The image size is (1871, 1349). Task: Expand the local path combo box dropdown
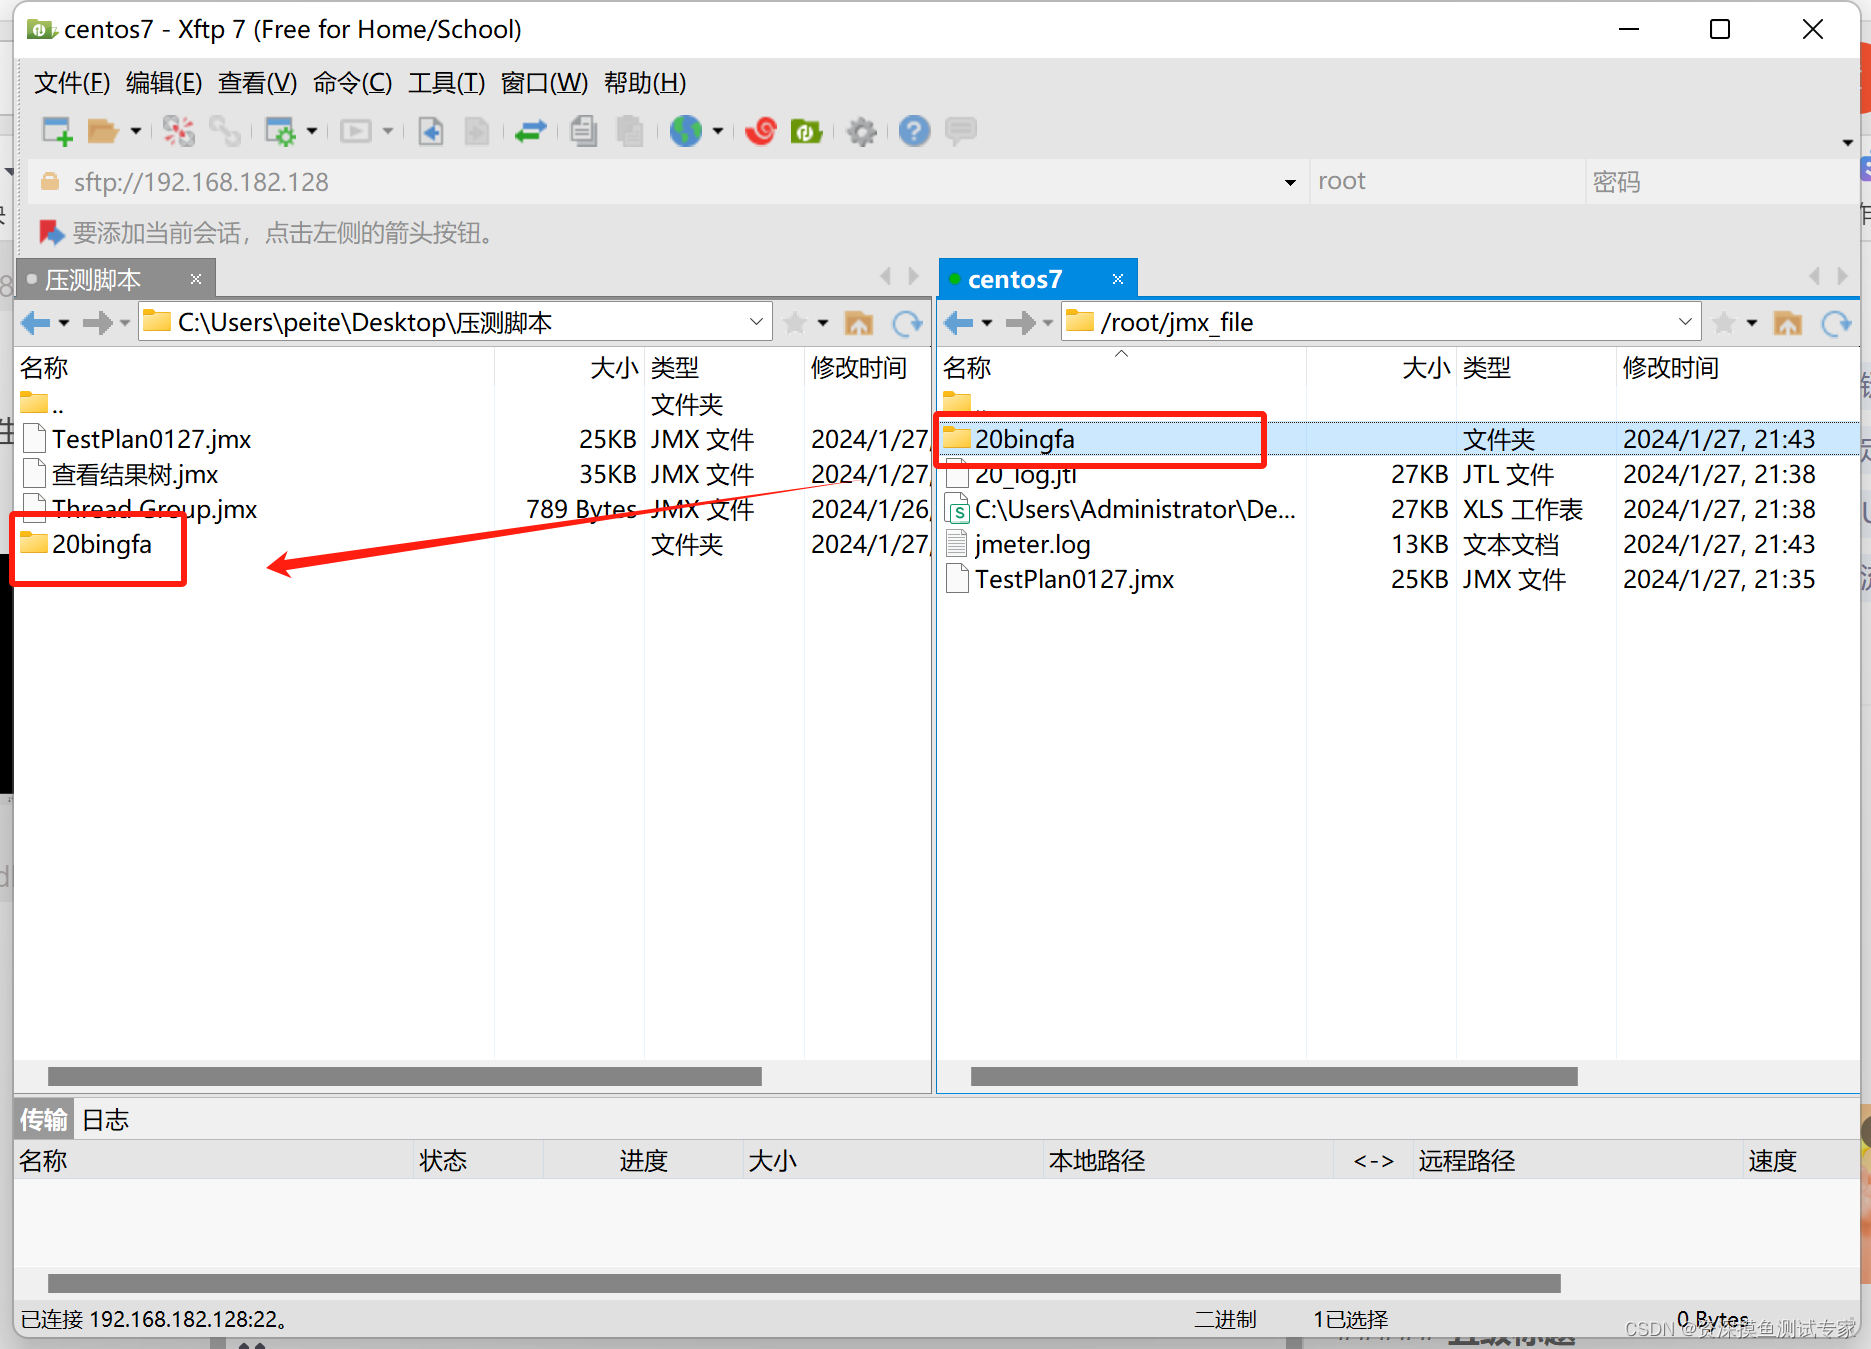coord(756,322)
